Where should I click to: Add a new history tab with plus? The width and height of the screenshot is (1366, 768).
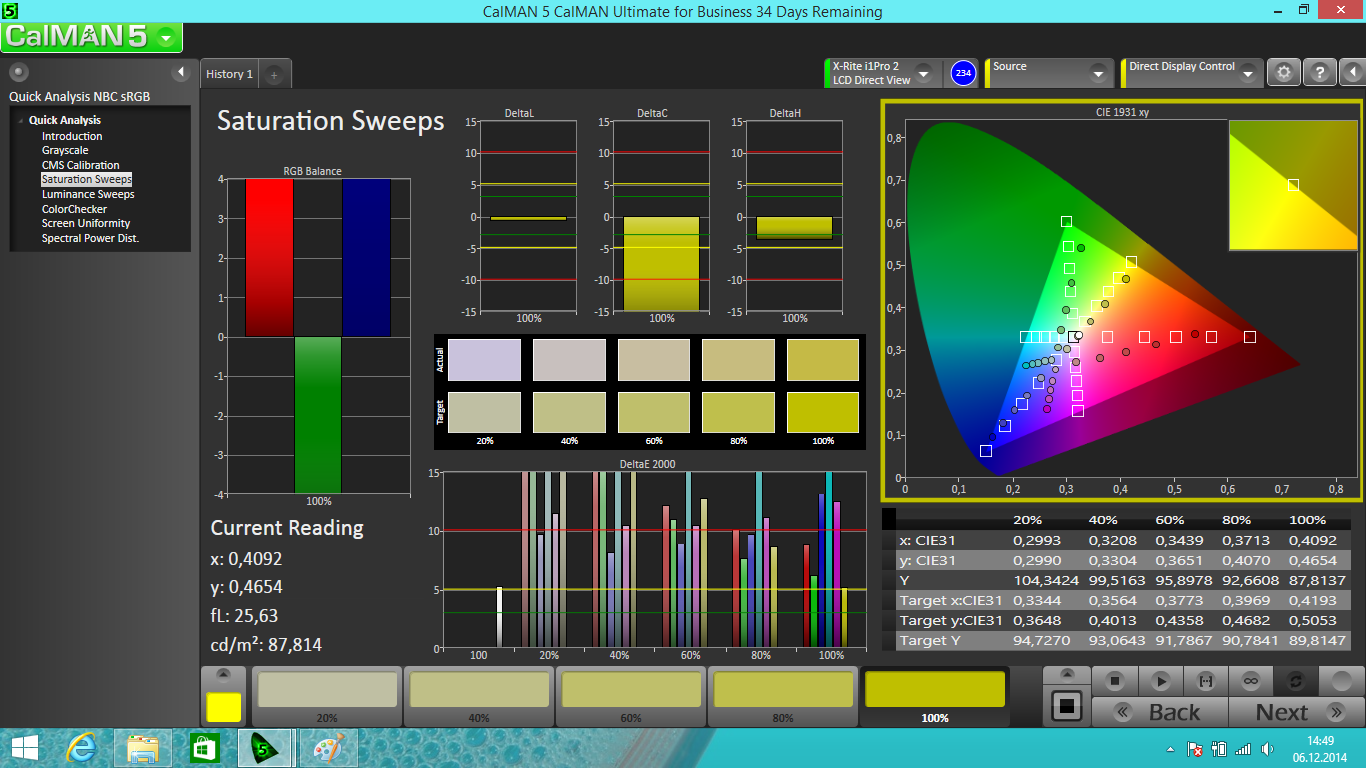(x=275, y=74)
